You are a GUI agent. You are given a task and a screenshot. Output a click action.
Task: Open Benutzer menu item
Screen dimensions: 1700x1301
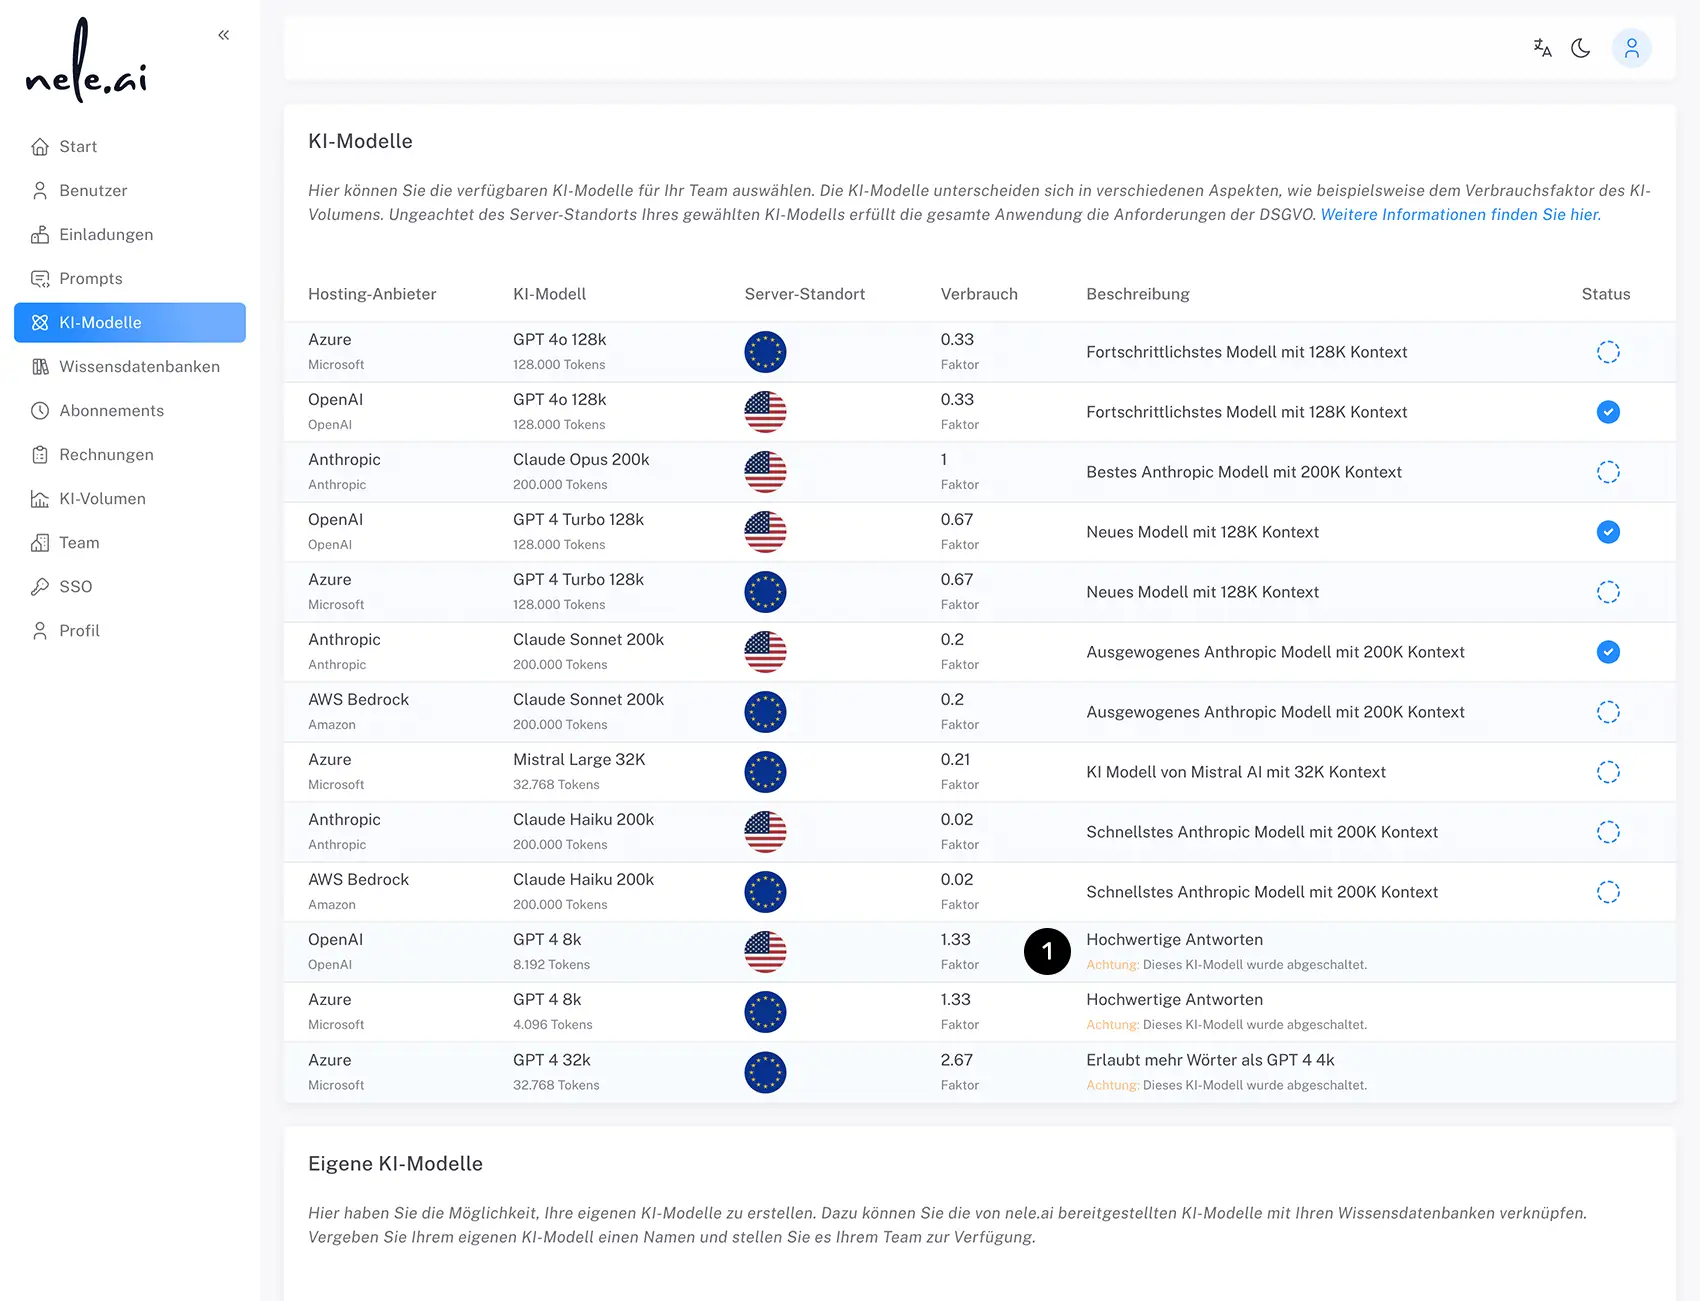[130, 191]
